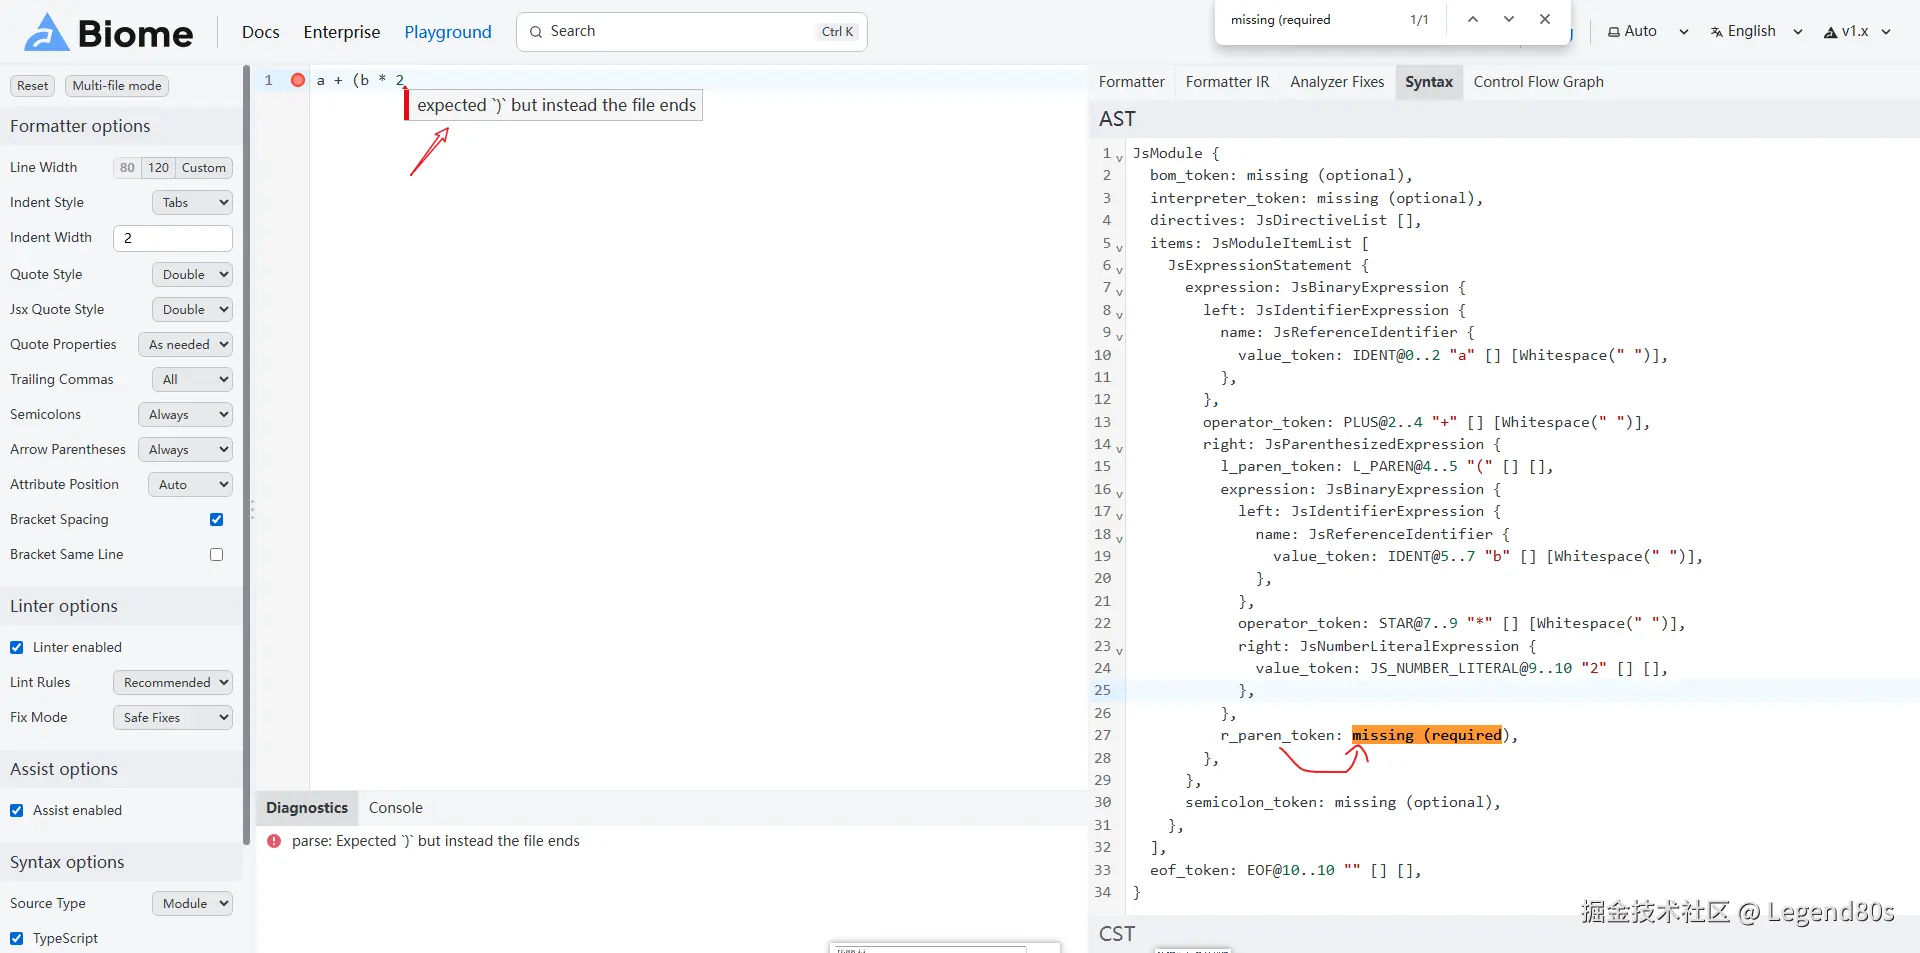Collapse JsNumberLiteralExpression on AST line 23
This screenshot has height=953, width=1920.
pos(1119,649)
